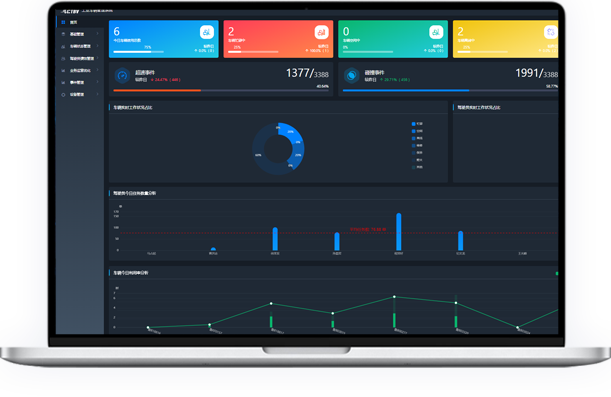The image size is (611, 397).
Task: Click the red average line label in bar chart
Action: click(367, 229)
